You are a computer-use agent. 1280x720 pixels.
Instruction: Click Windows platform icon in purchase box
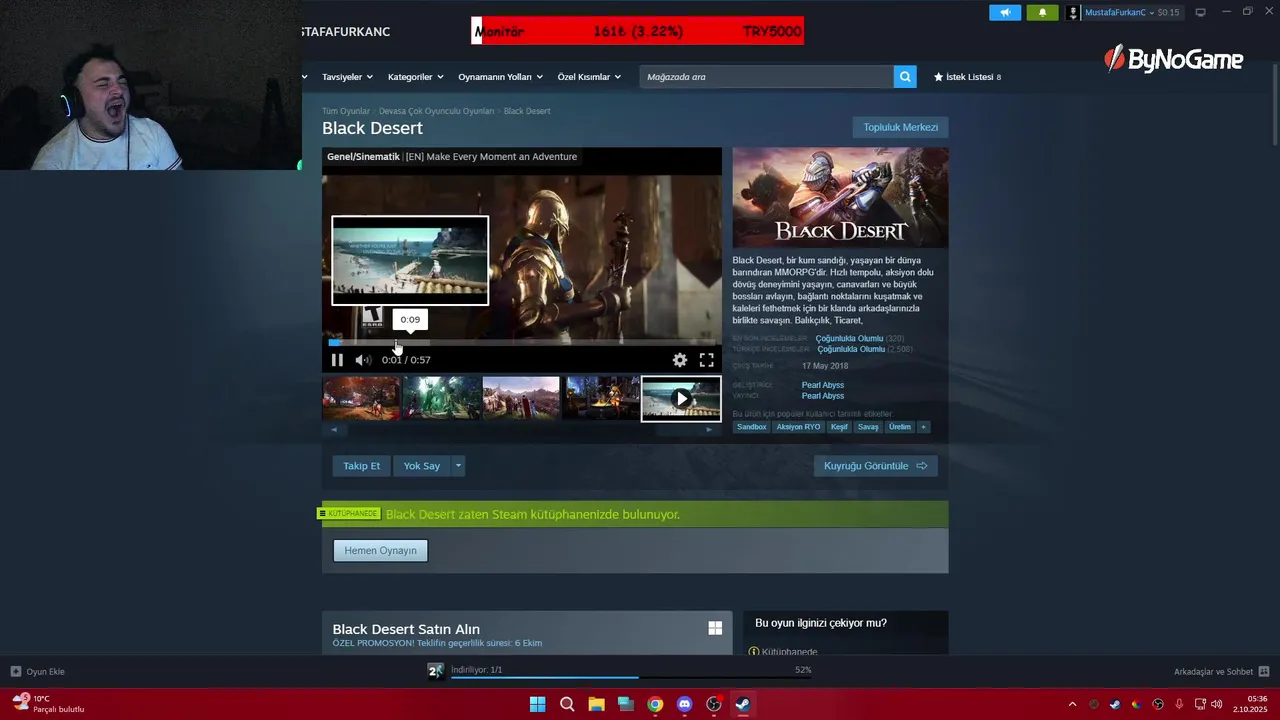point(715,628)
